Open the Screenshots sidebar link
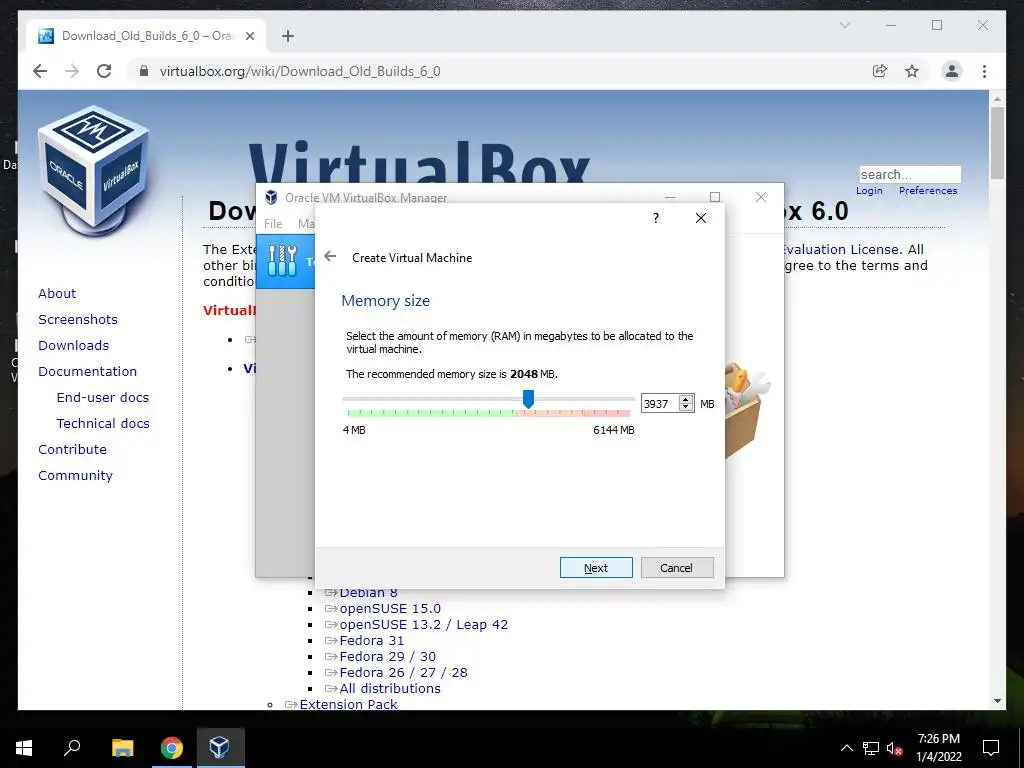1024x768 pixels. pos(78,319)
